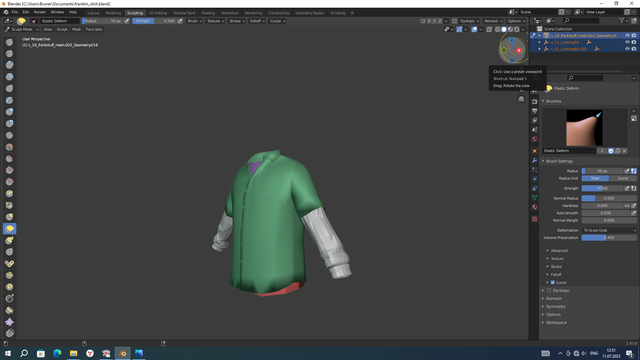Hide v_16_frankstuff mesh in viewport

[627, 36]
